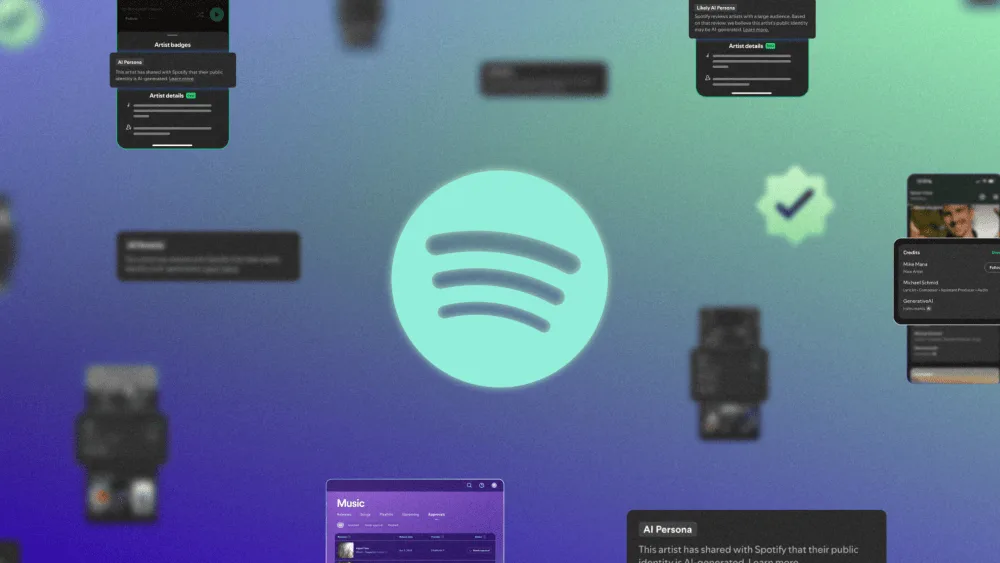Click 'Artist details' heading on top-right phone

(746, 46)
